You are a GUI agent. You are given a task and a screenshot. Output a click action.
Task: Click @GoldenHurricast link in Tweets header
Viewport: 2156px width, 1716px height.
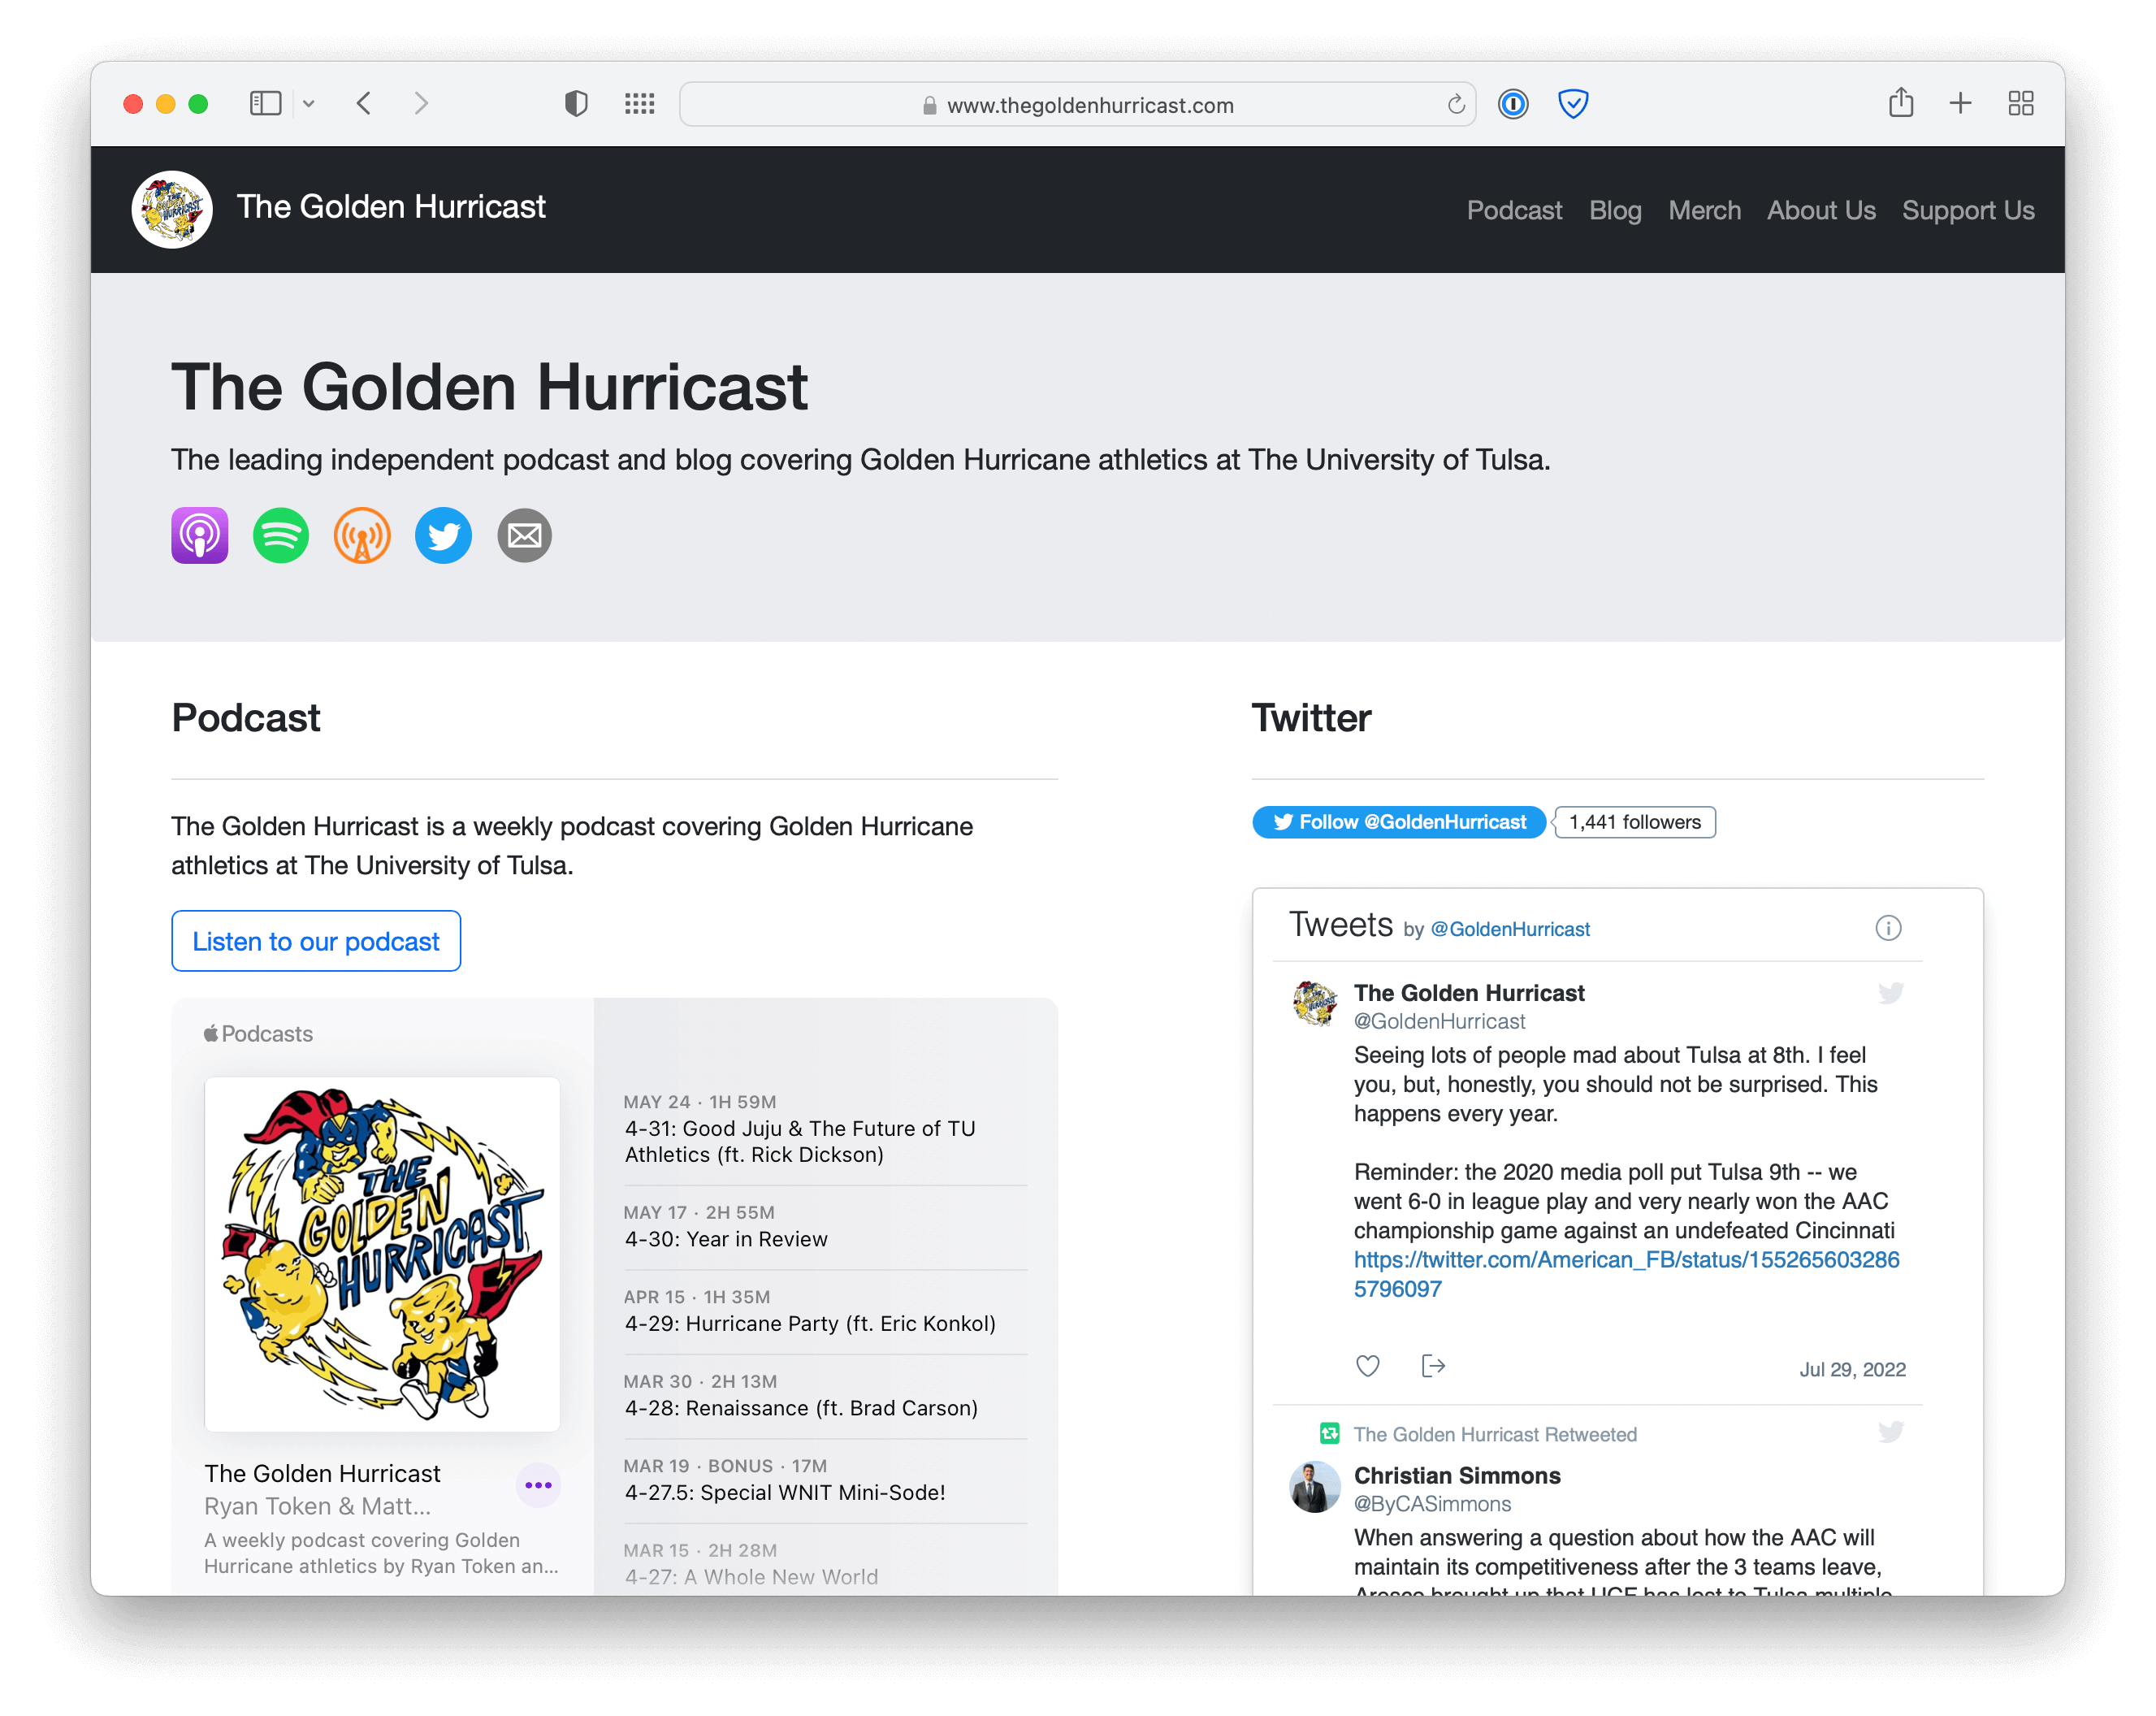point(1510,929)
